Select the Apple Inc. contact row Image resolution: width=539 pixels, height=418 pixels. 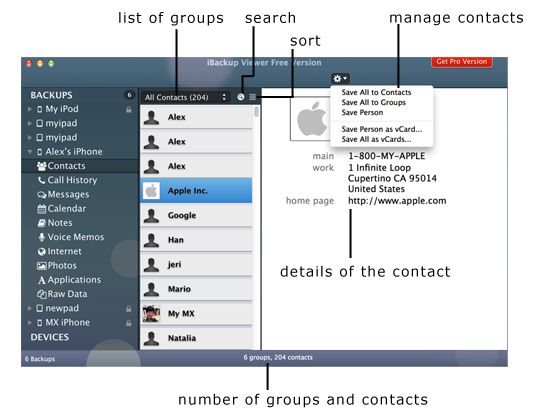tap(196, 190)
